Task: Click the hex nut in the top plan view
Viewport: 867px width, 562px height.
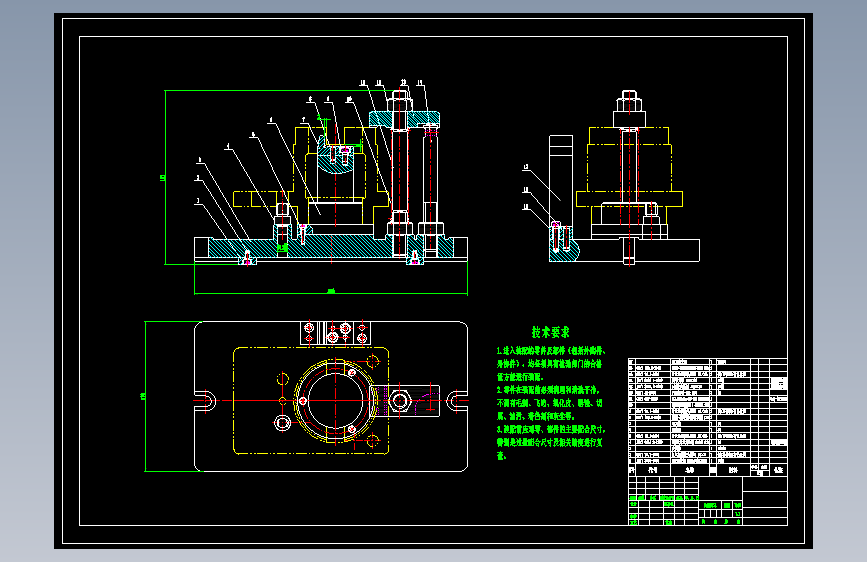Action: point(399,400)
